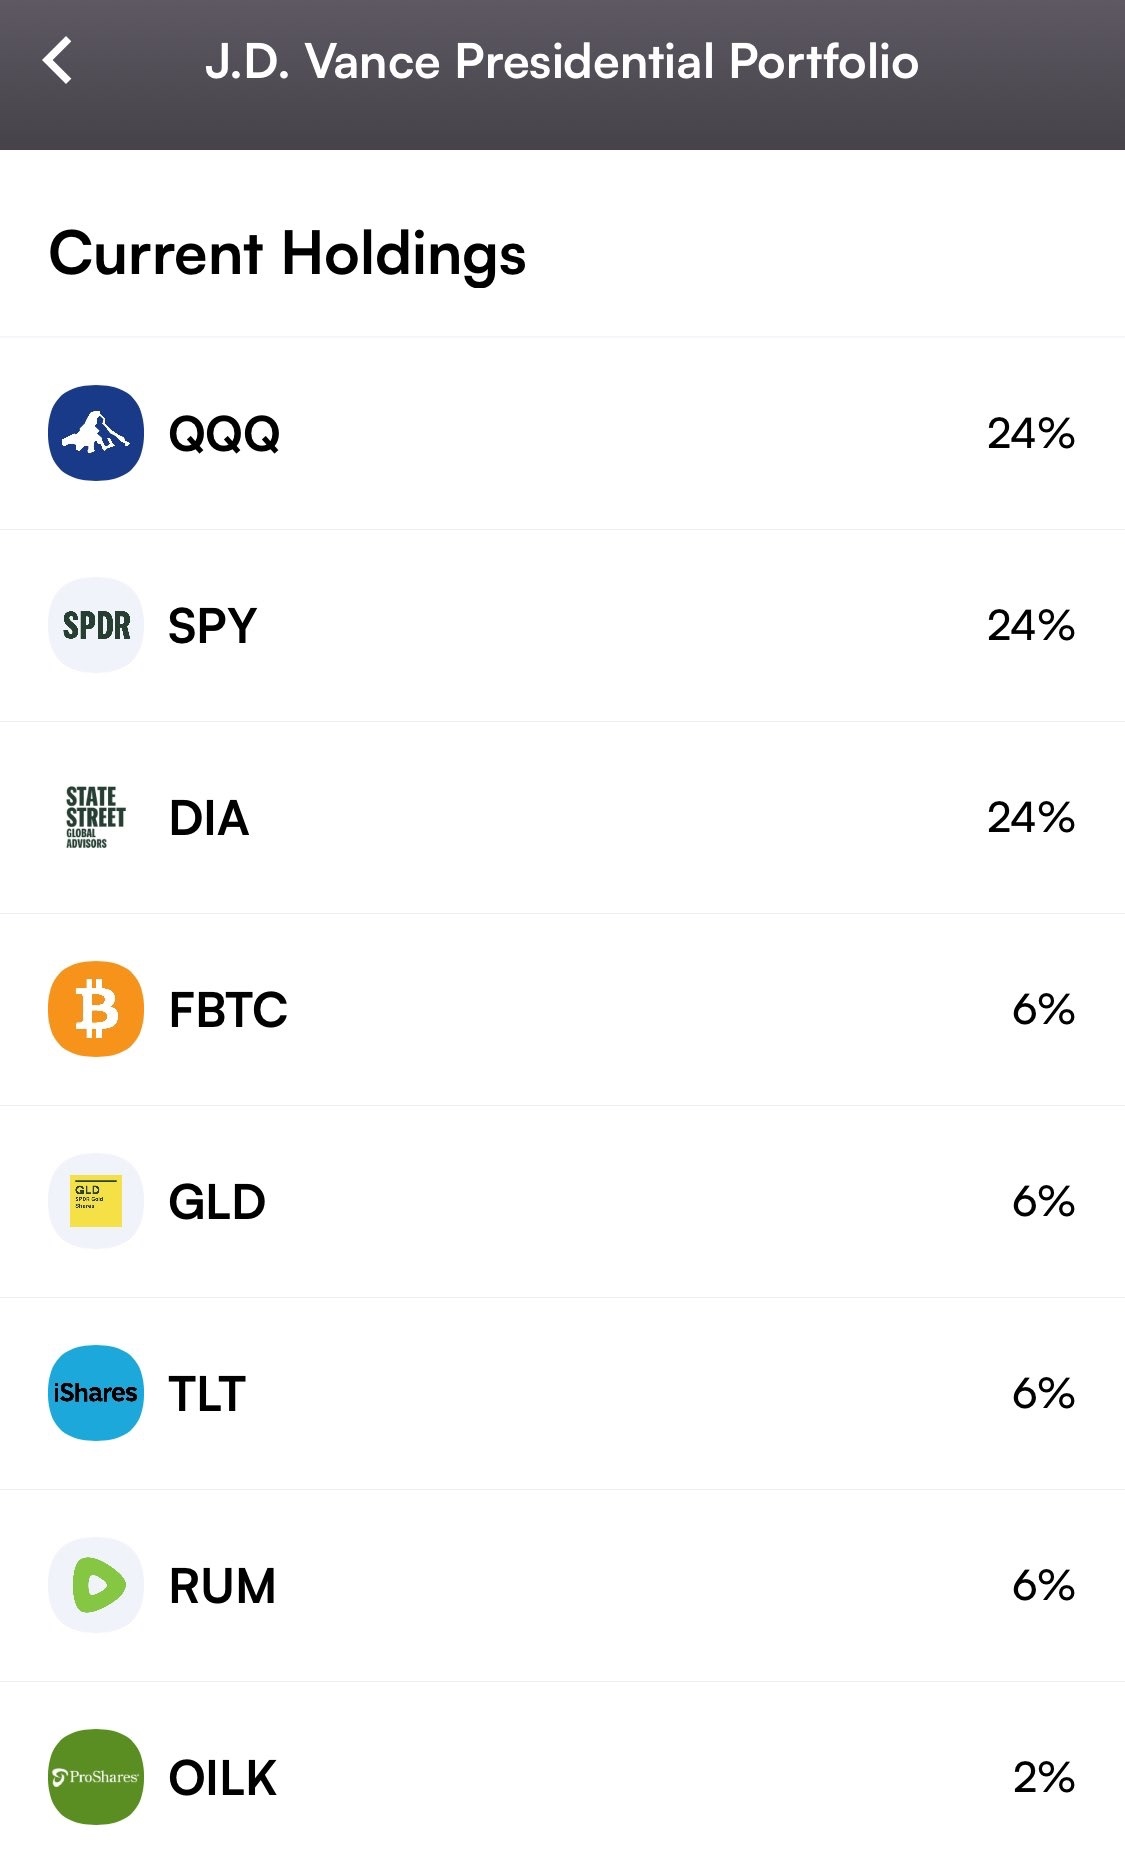Open the GLD ticker holding
The height and width of the screenshot is (1859, 1125).
click(x=217, y=1202)
